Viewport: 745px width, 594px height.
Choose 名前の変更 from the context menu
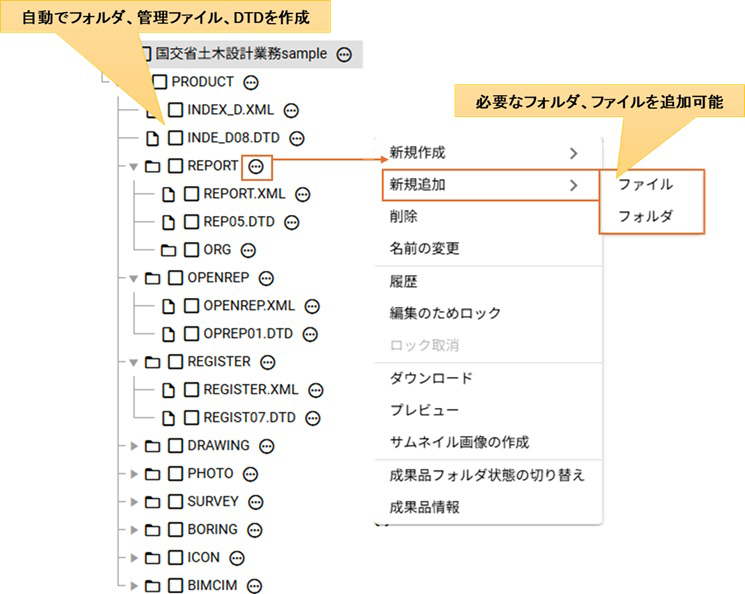click(424, 248)
